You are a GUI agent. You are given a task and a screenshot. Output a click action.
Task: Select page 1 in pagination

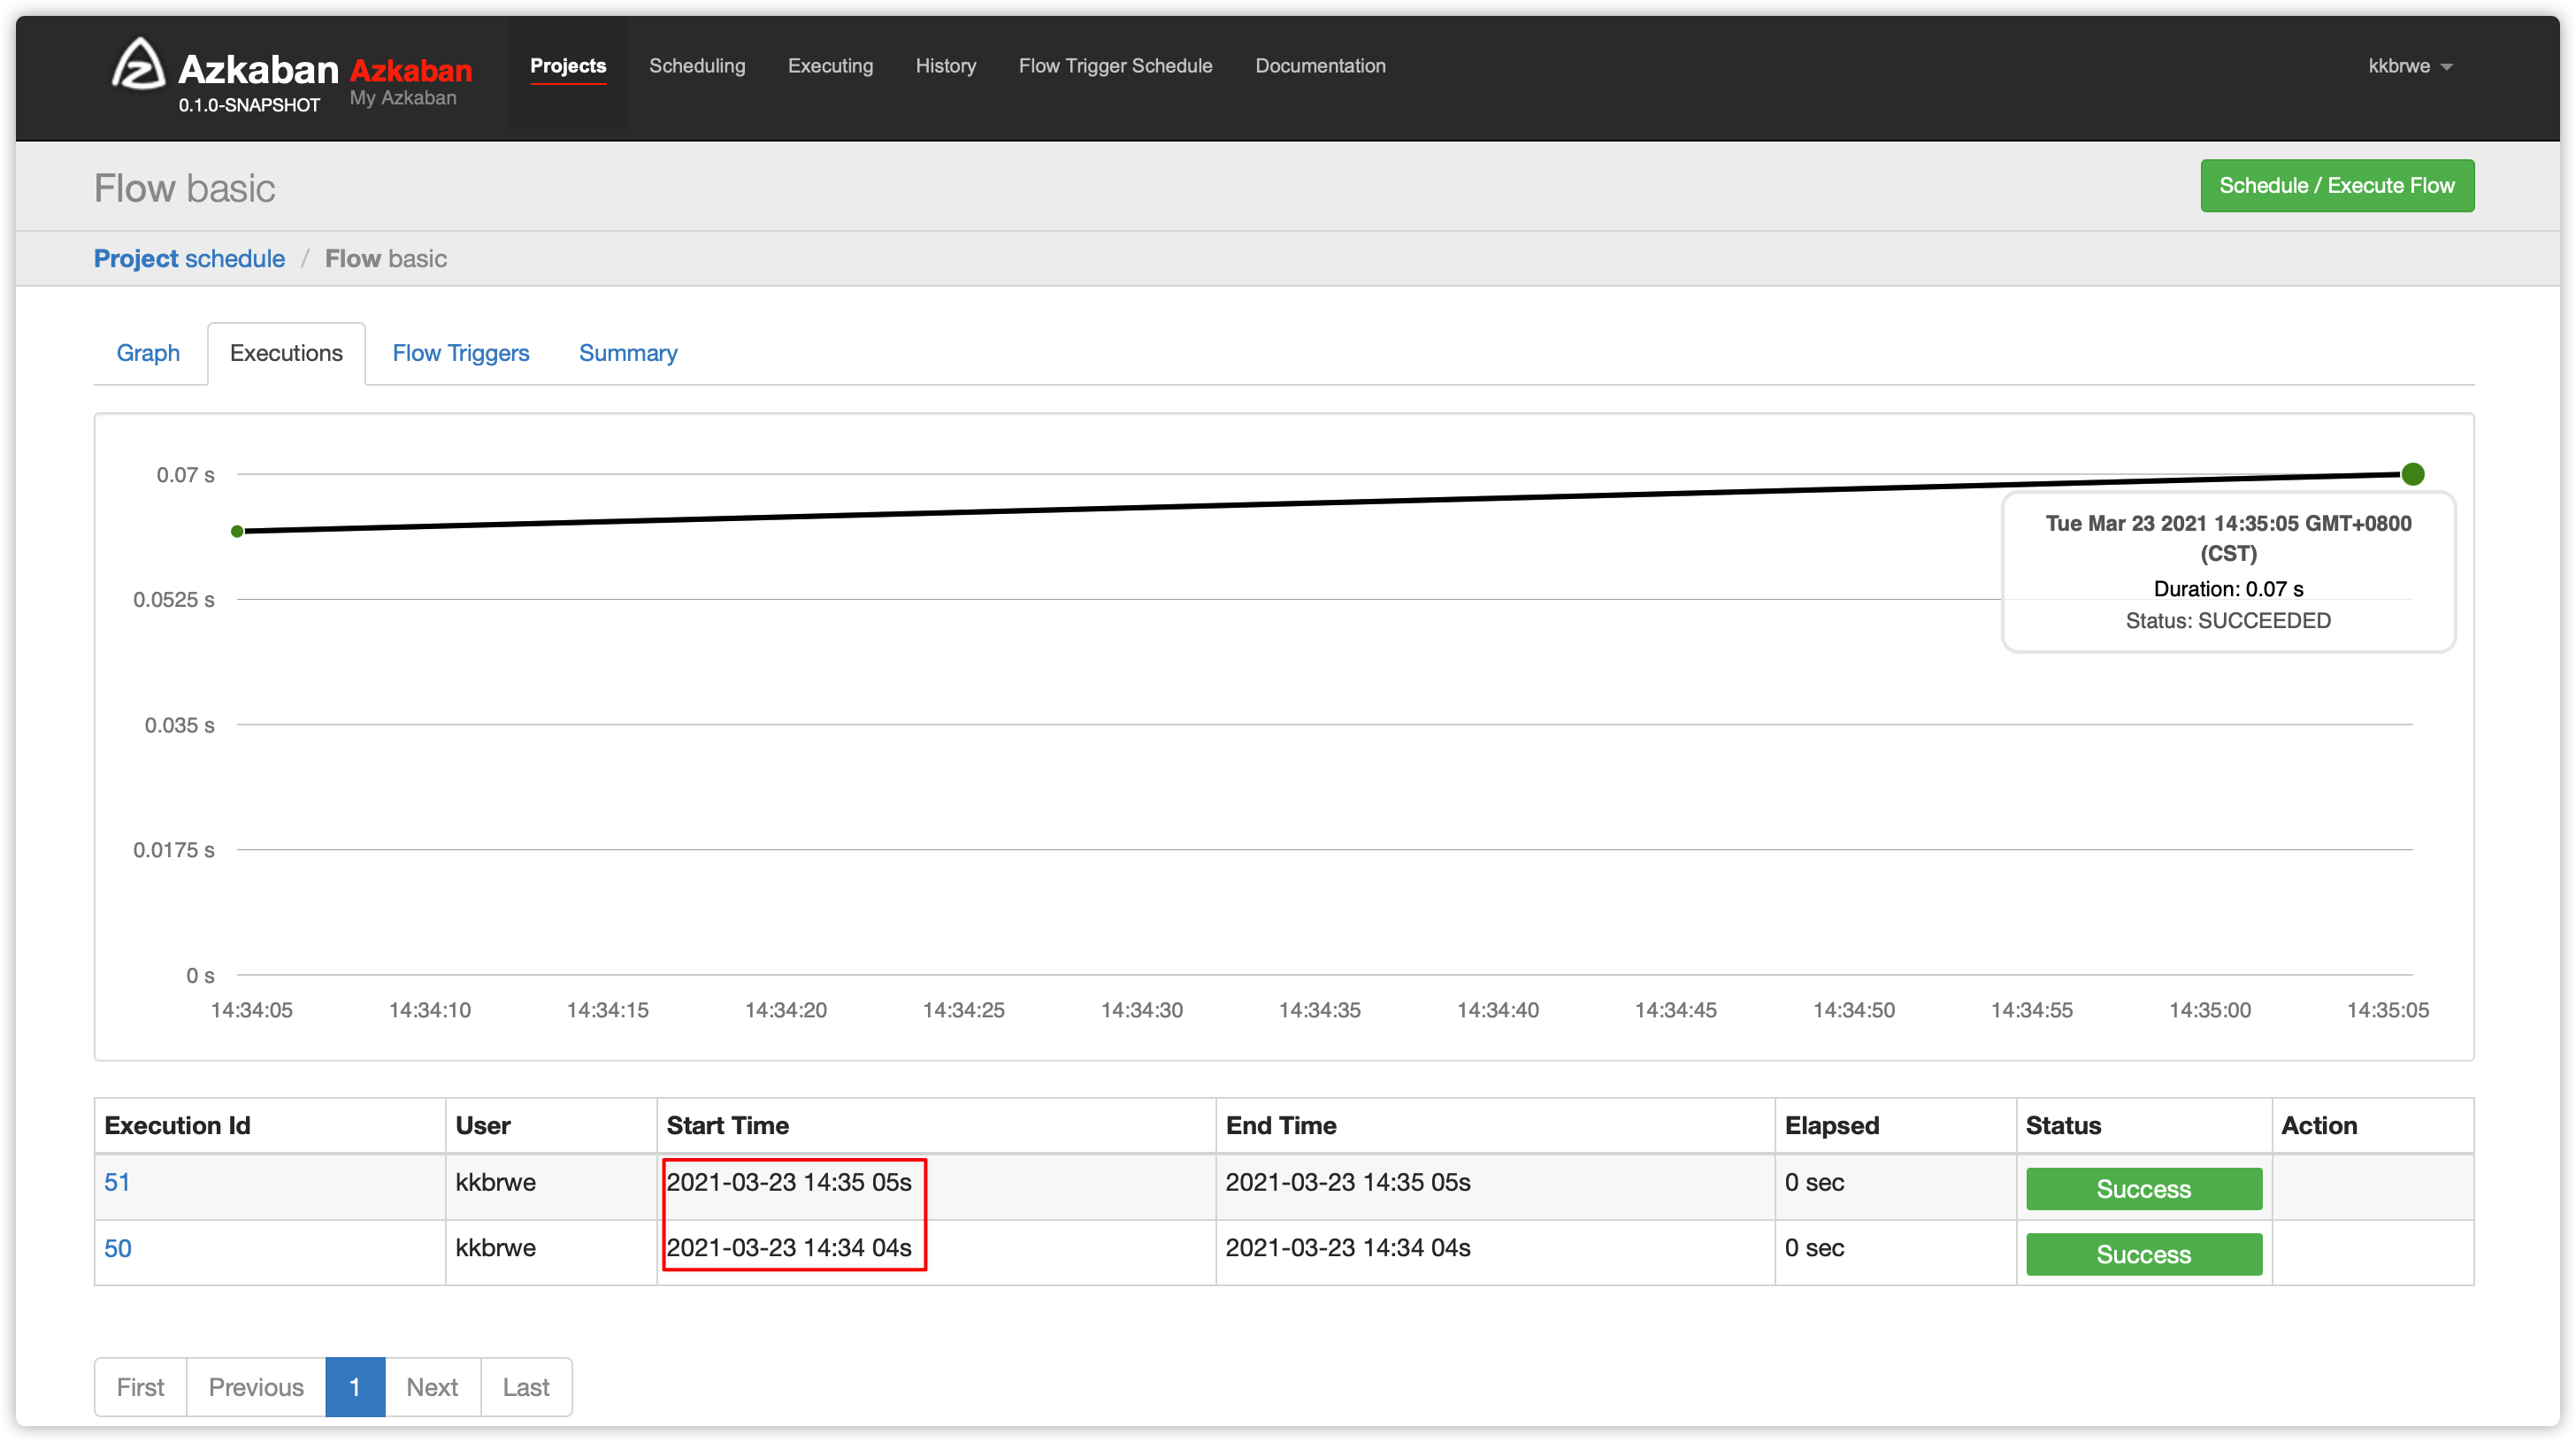click(355, 1387)
